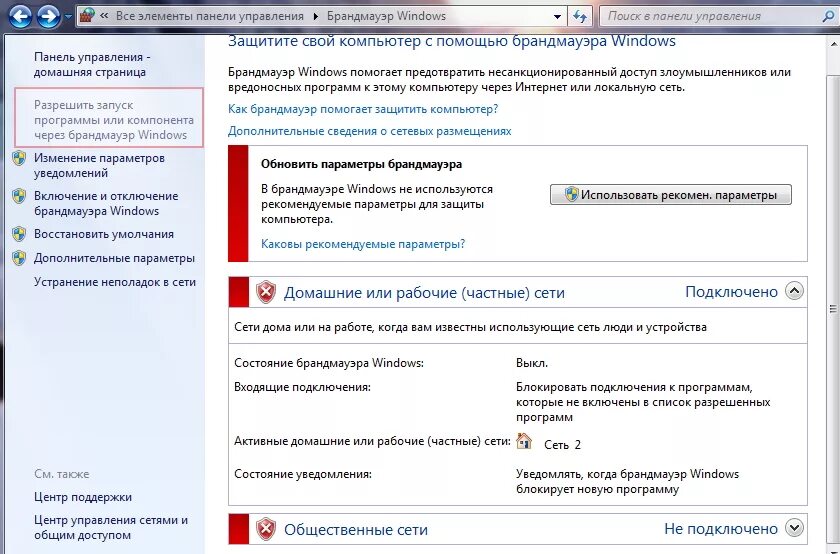Open 'Все элементы панели управления' breadcrumb

(x=209, y=16)
